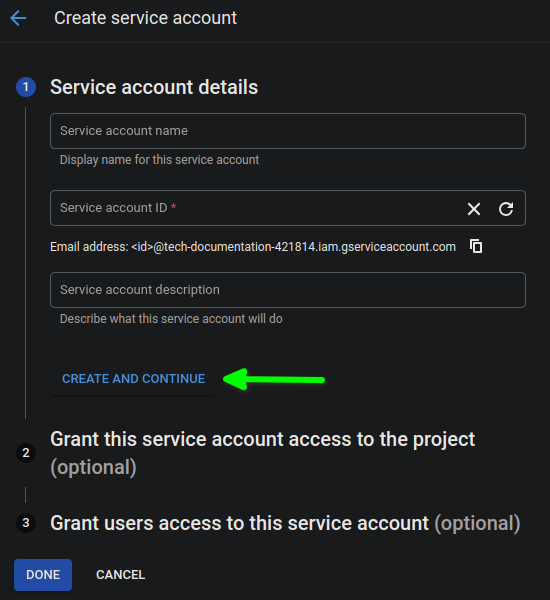Screen dimensions: 550x600
Task: Click the Display name for this service account hint
Action: coord(159,160)
